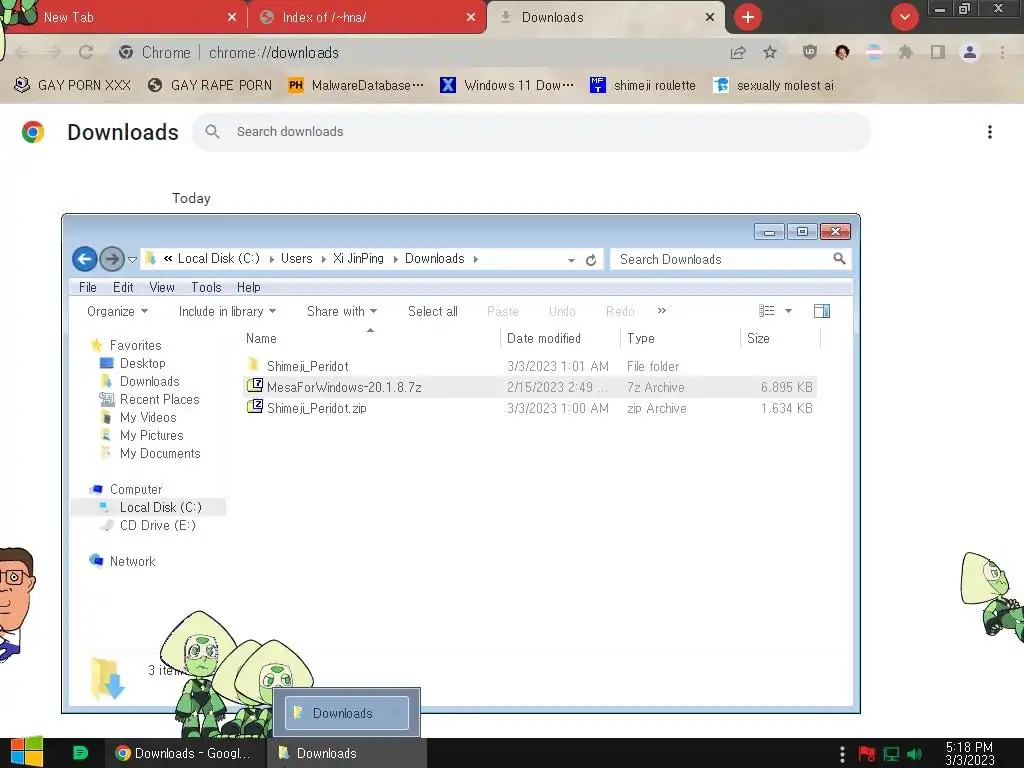
Task: Click the Explorer forward arrow button
Action: pos(112,259)
